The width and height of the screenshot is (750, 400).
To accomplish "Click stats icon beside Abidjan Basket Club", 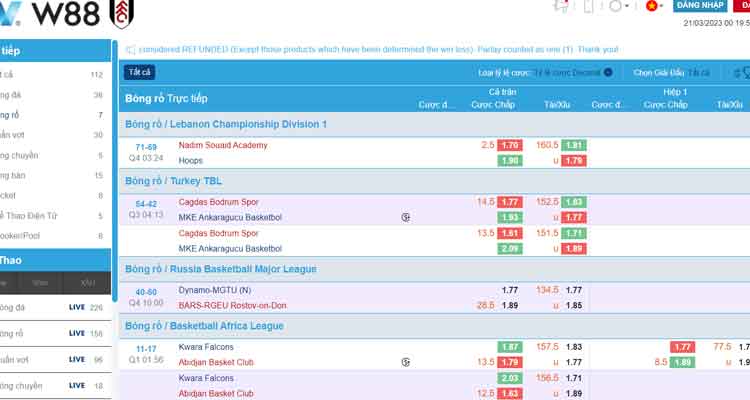I will click(x=406, y=362).
